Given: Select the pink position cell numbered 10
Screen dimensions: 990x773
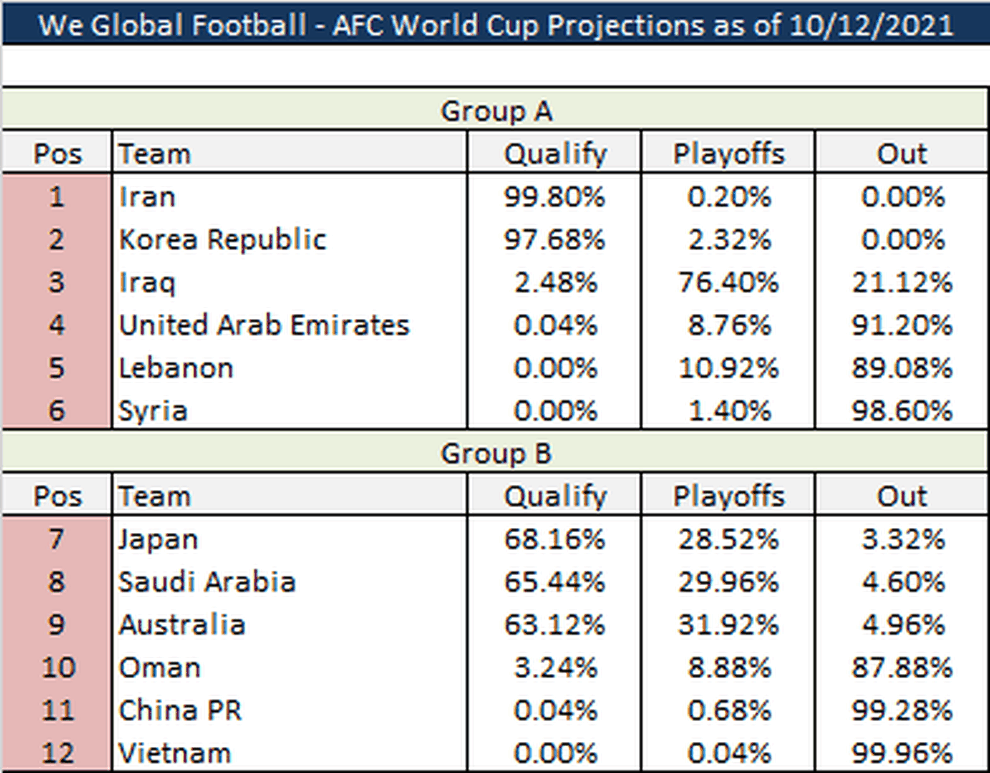Looking at the screenshot, I should (x=57, y=668).
